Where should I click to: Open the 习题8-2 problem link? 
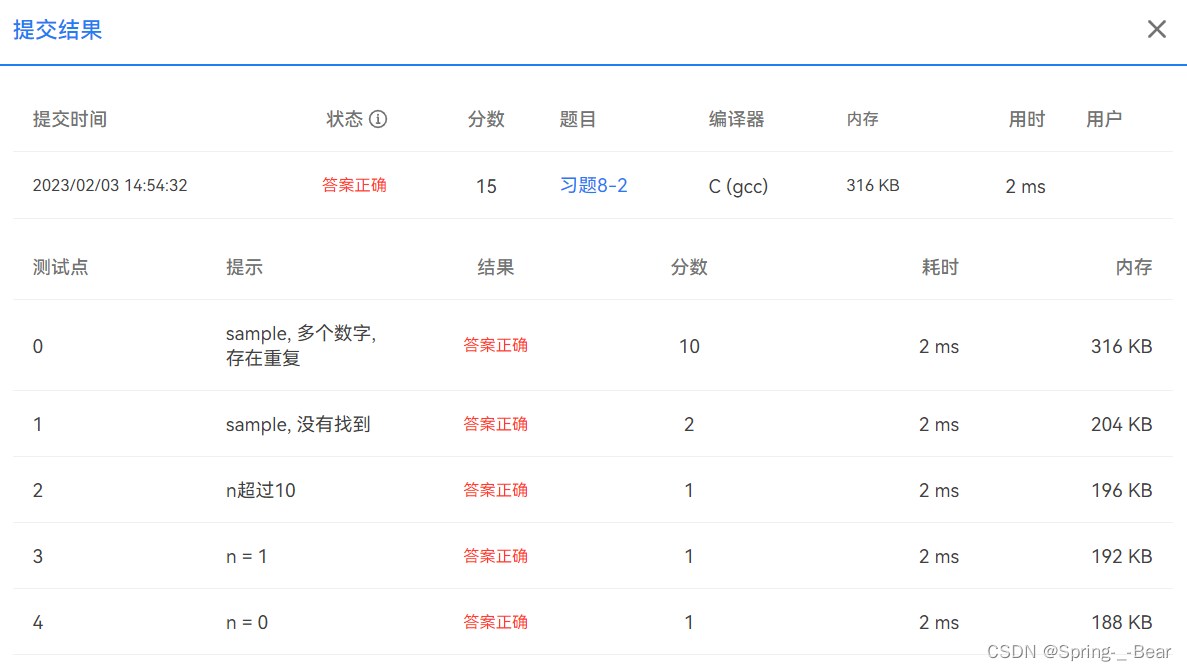click(x=594, y=186)
